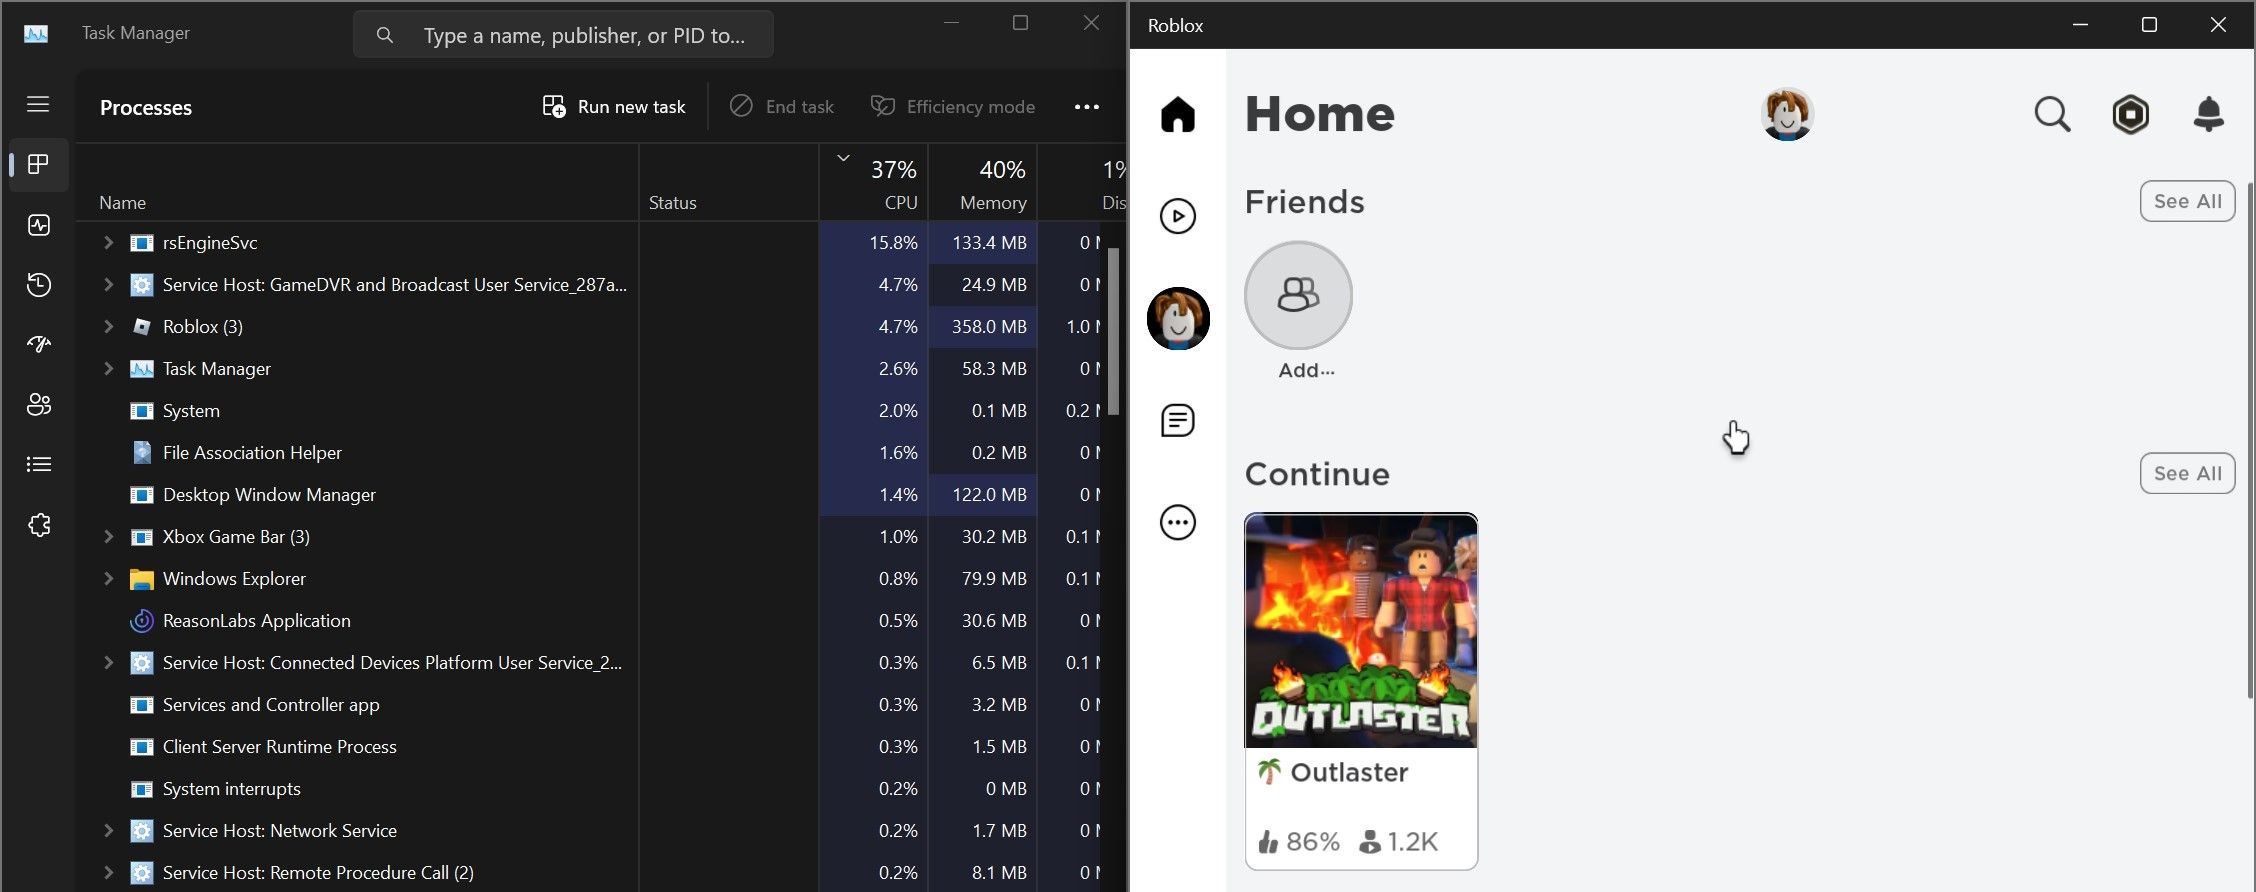Open Performance page in Task Manager sidebar
Viewport: 2256px width, 892px height.
click(x=38, y=225)
